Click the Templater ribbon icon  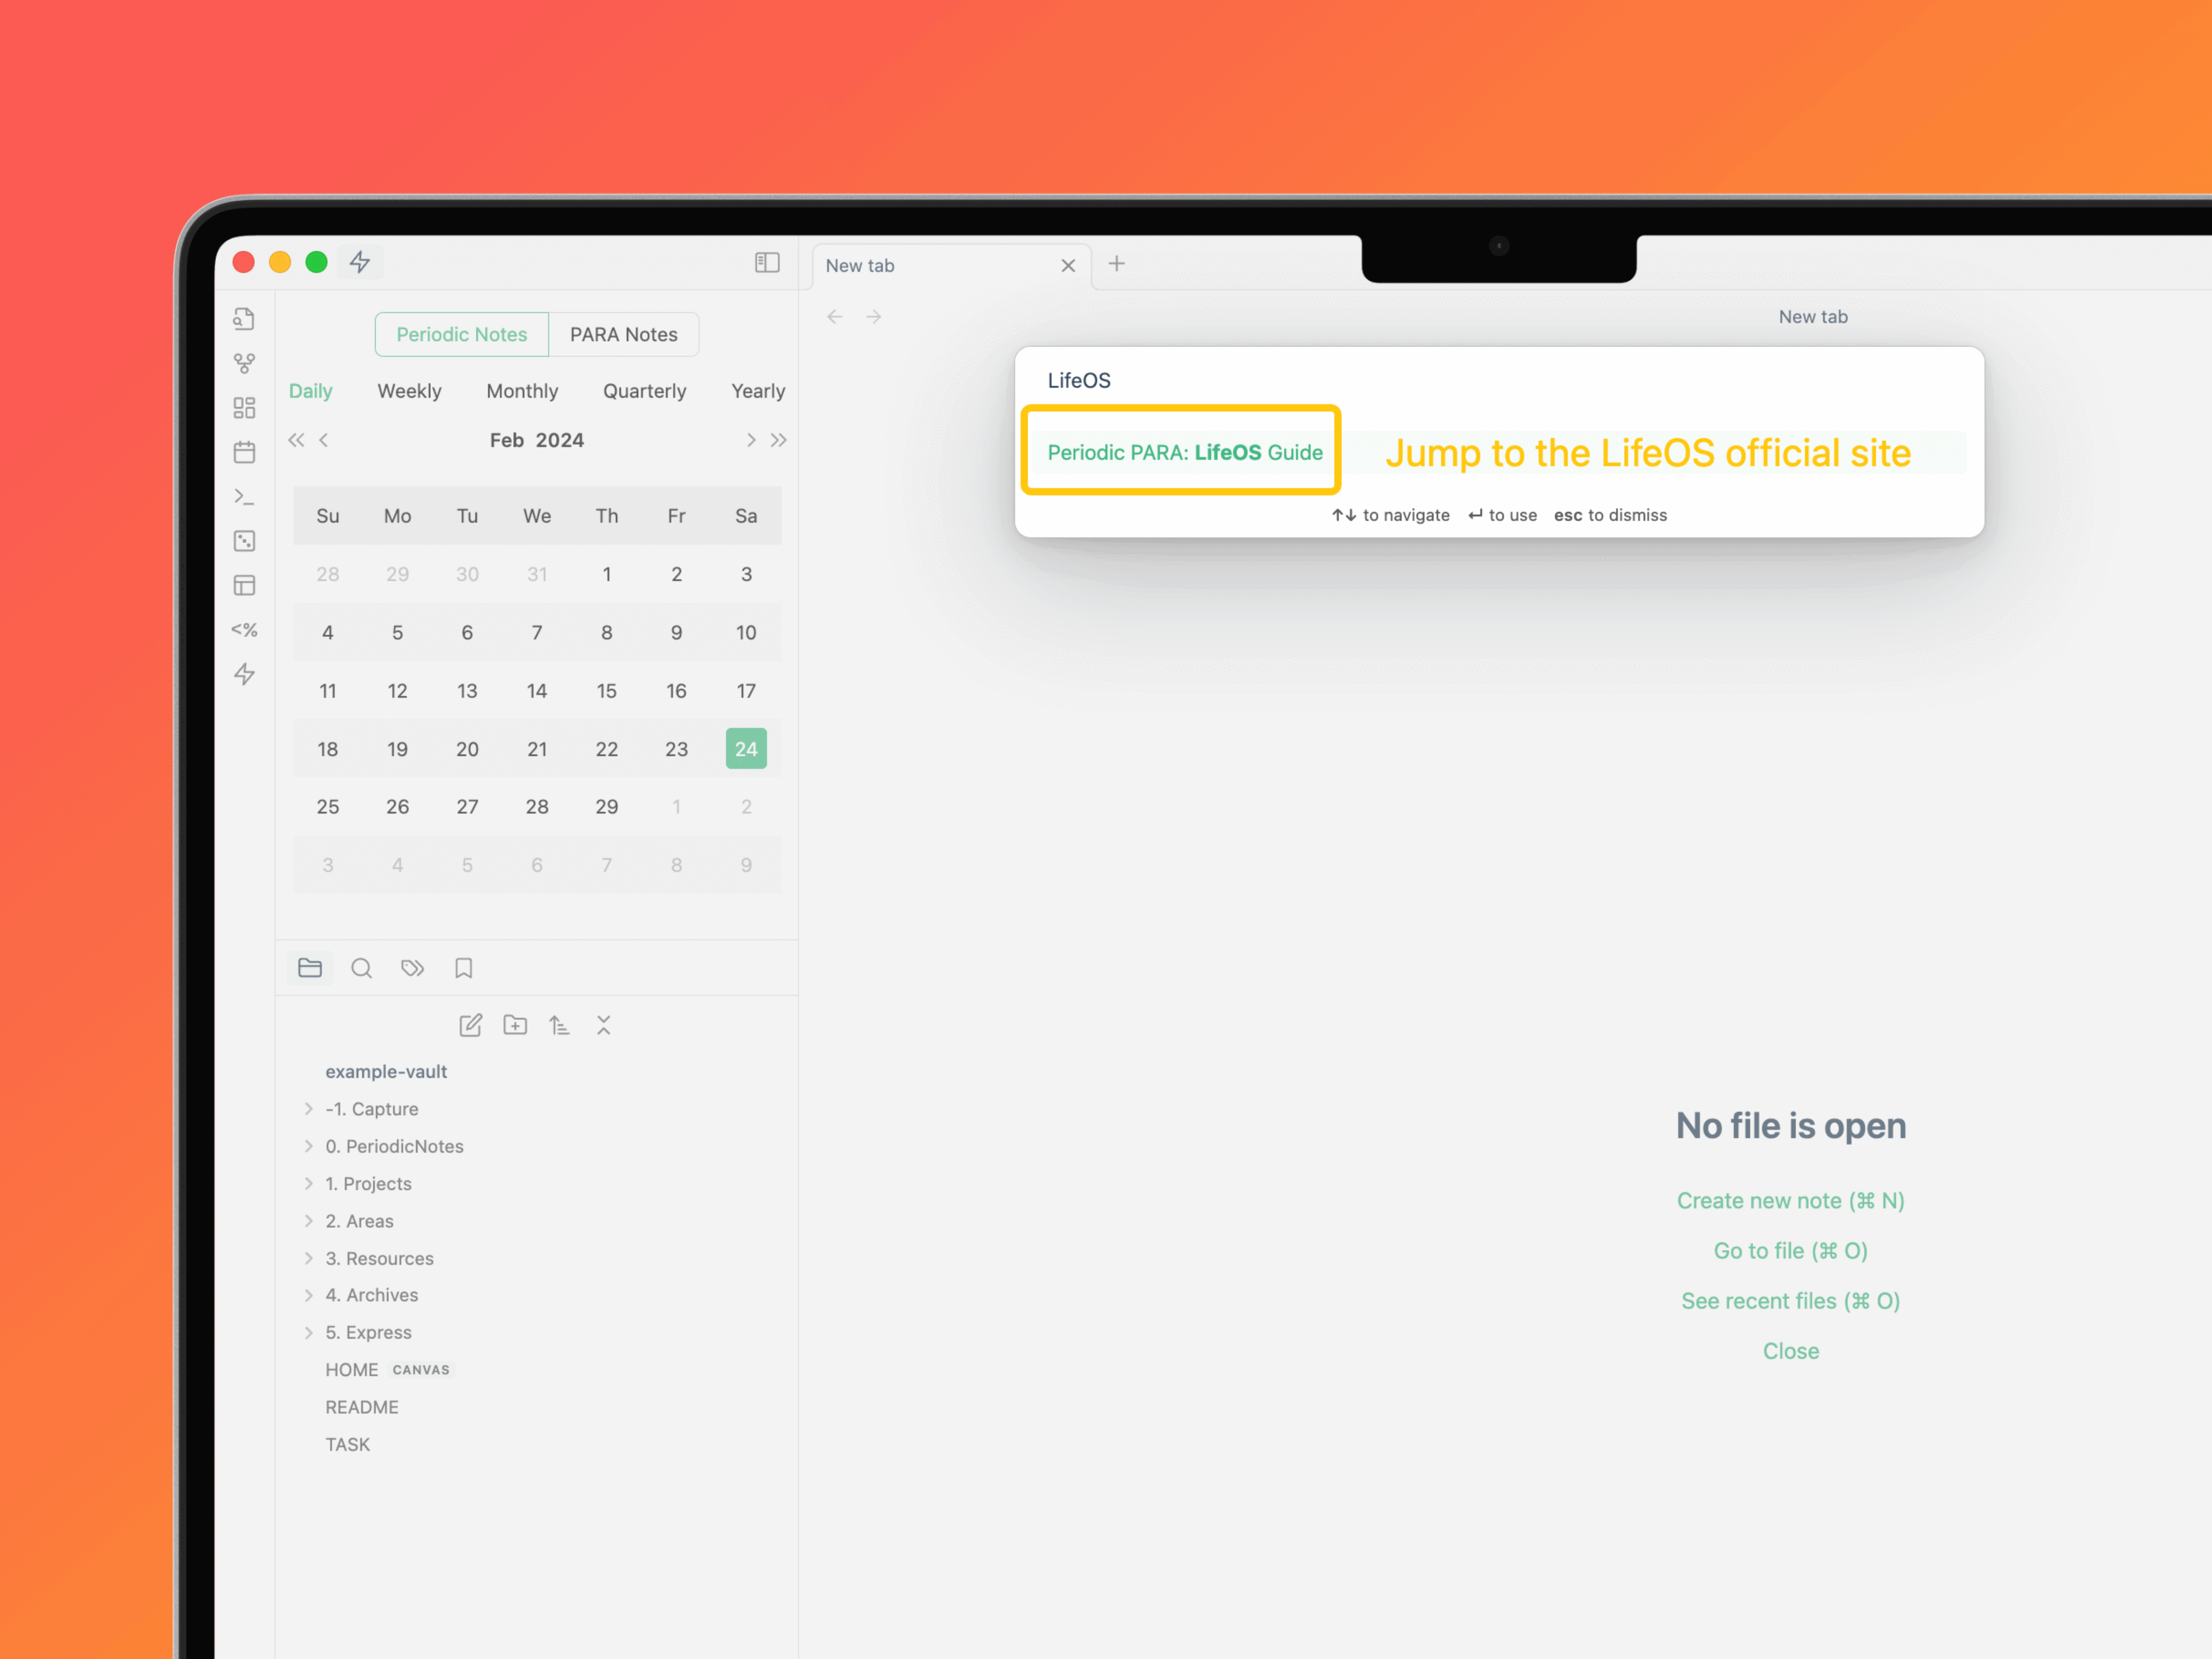[x=244, y=630]
